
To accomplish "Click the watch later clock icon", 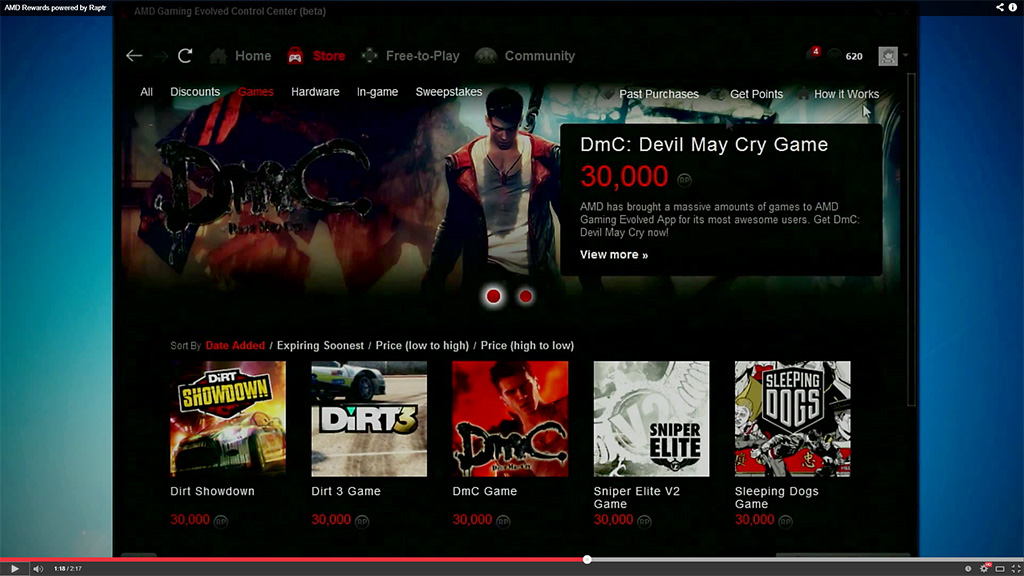I will [x=968, y=569].
